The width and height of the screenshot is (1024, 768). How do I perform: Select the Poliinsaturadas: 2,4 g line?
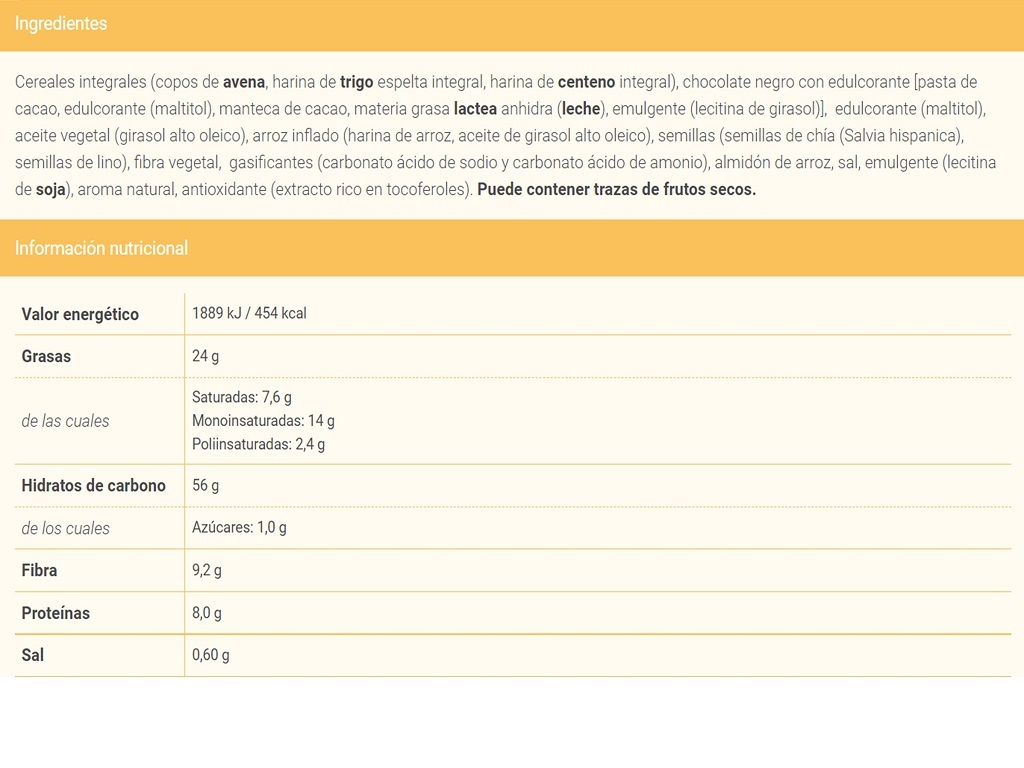[x=259, y=444]
